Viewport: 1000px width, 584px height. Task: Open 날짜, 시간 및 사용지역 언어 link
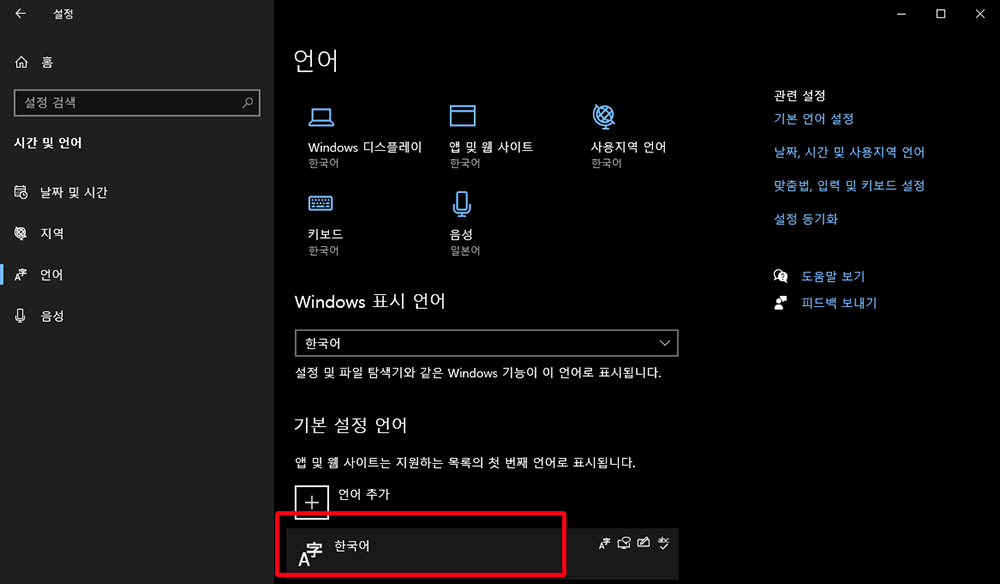849,152
